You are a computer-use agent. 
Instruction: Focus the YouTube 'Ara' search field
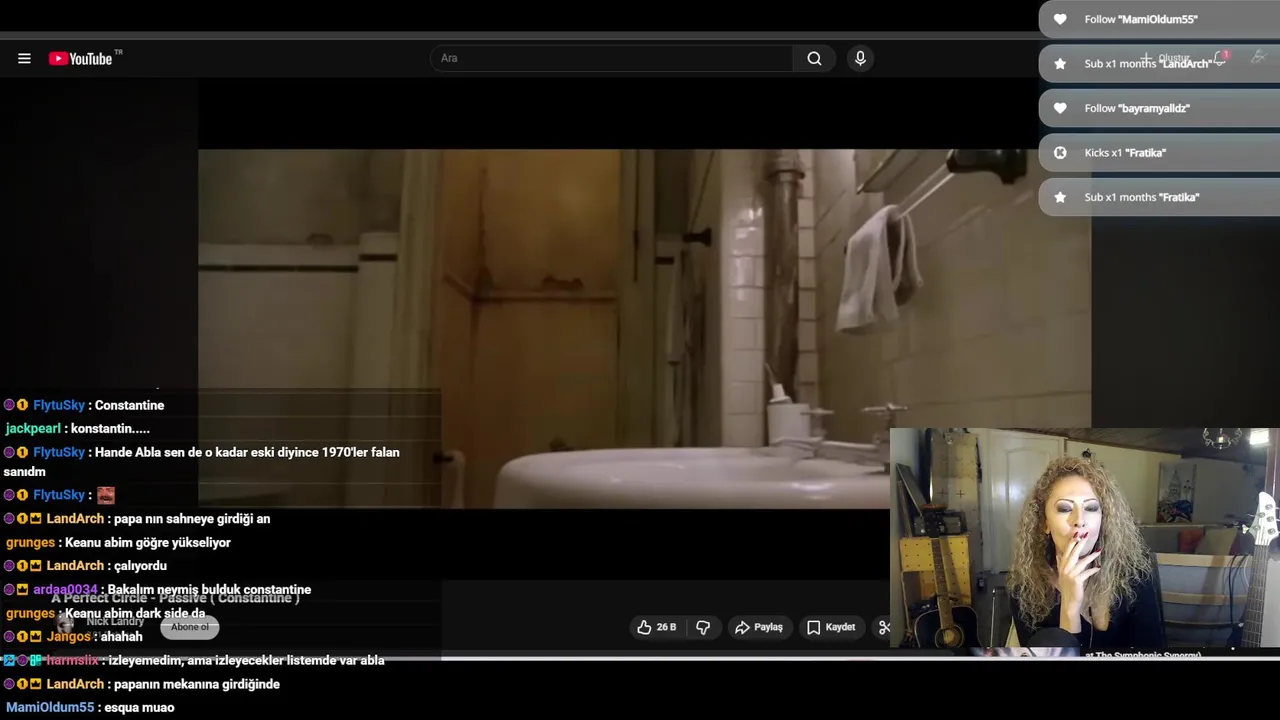611,58
